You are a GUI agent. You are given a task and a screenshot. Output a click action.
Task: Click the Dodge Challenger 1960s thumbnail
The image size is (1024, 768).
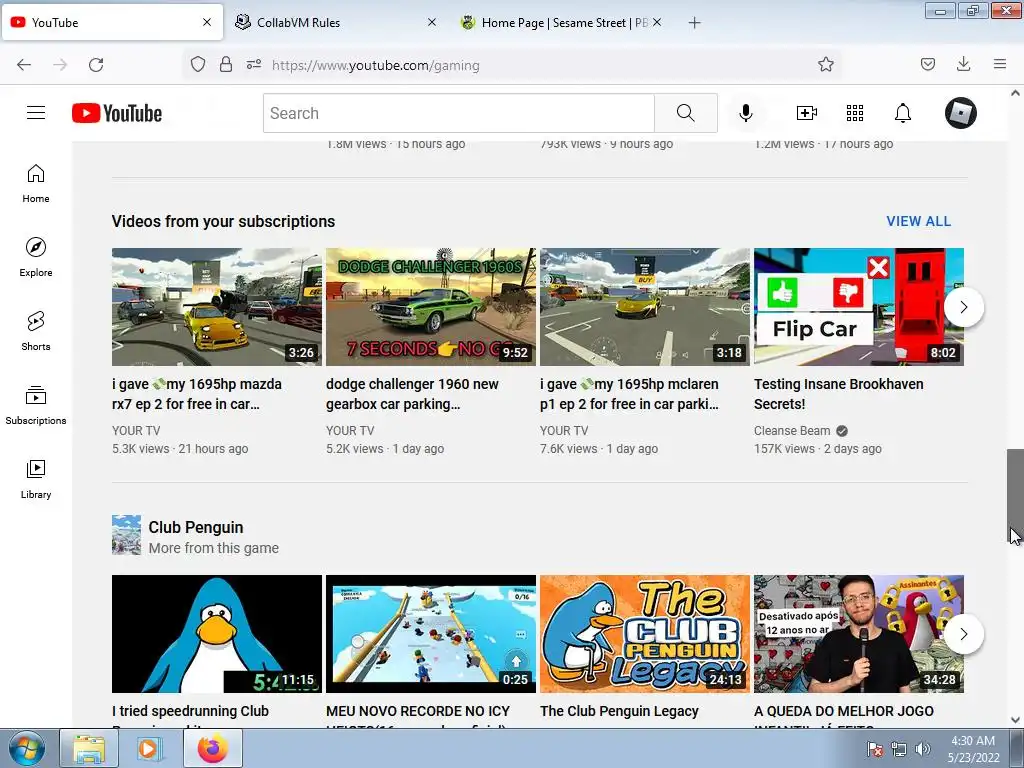point(430,307)
